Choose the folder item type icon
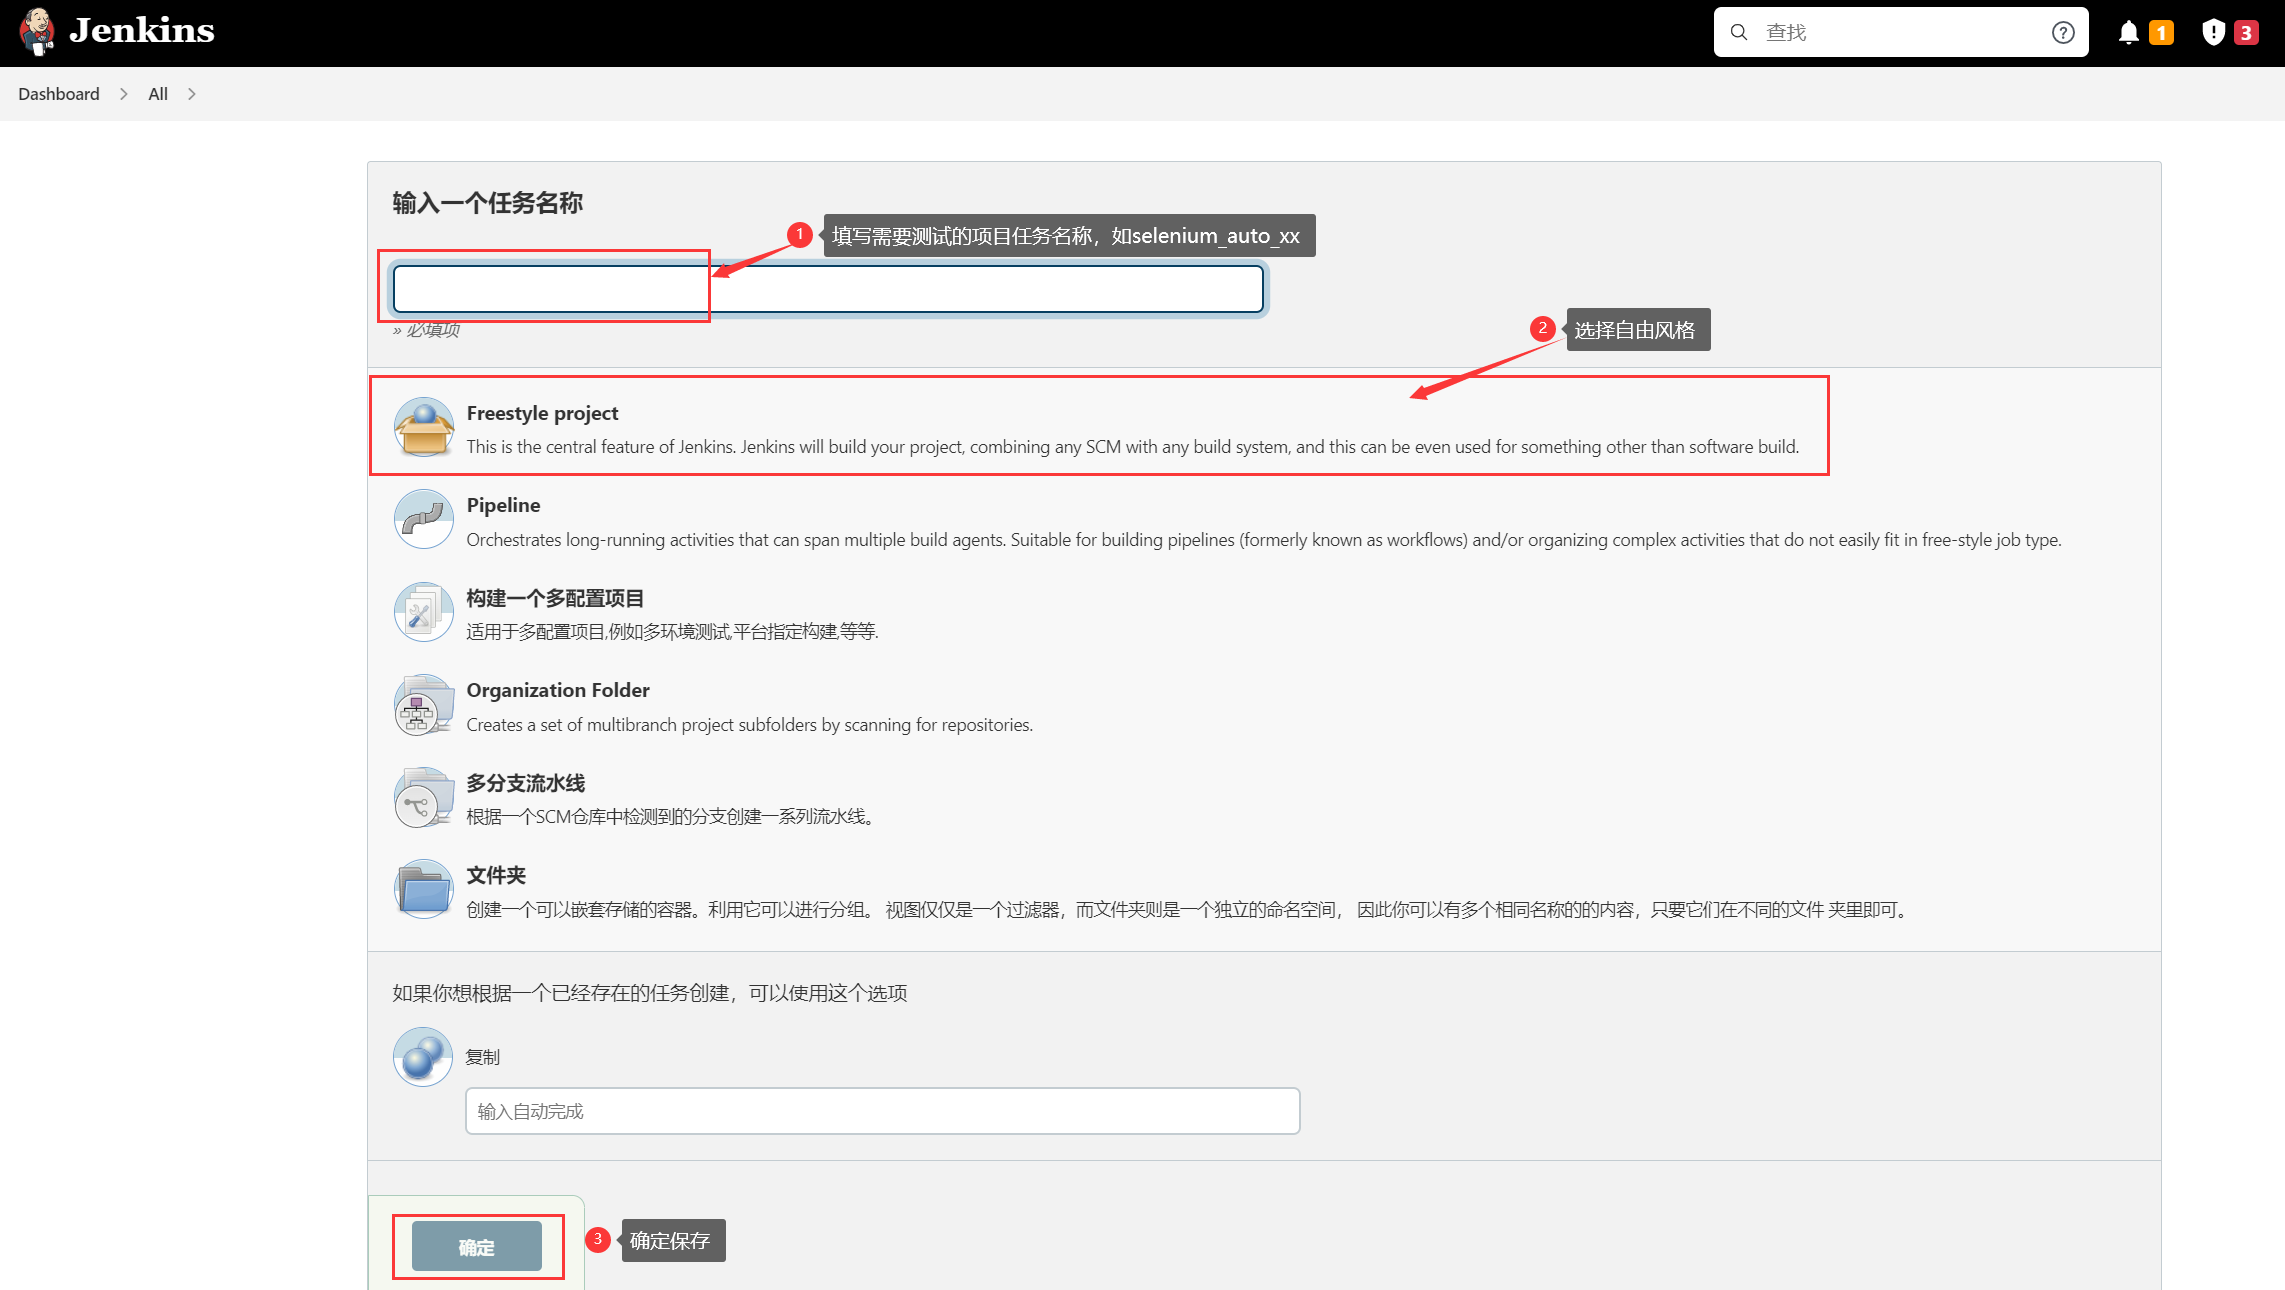Screen dimensions: 2285x1290 pos(423,890)
